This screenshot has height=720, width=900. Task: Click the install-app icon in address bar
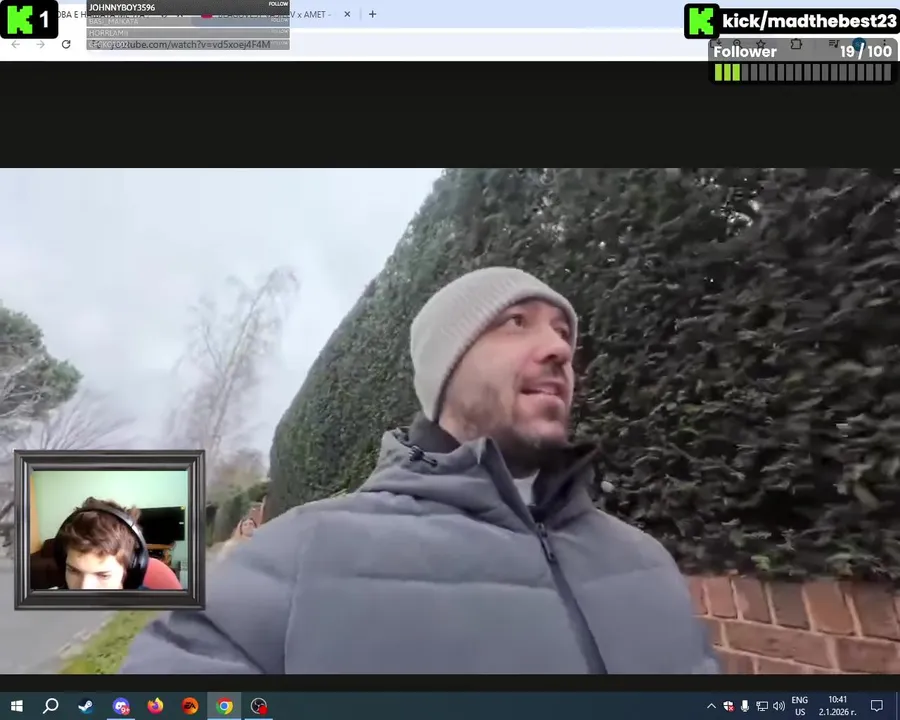point(716,44)
